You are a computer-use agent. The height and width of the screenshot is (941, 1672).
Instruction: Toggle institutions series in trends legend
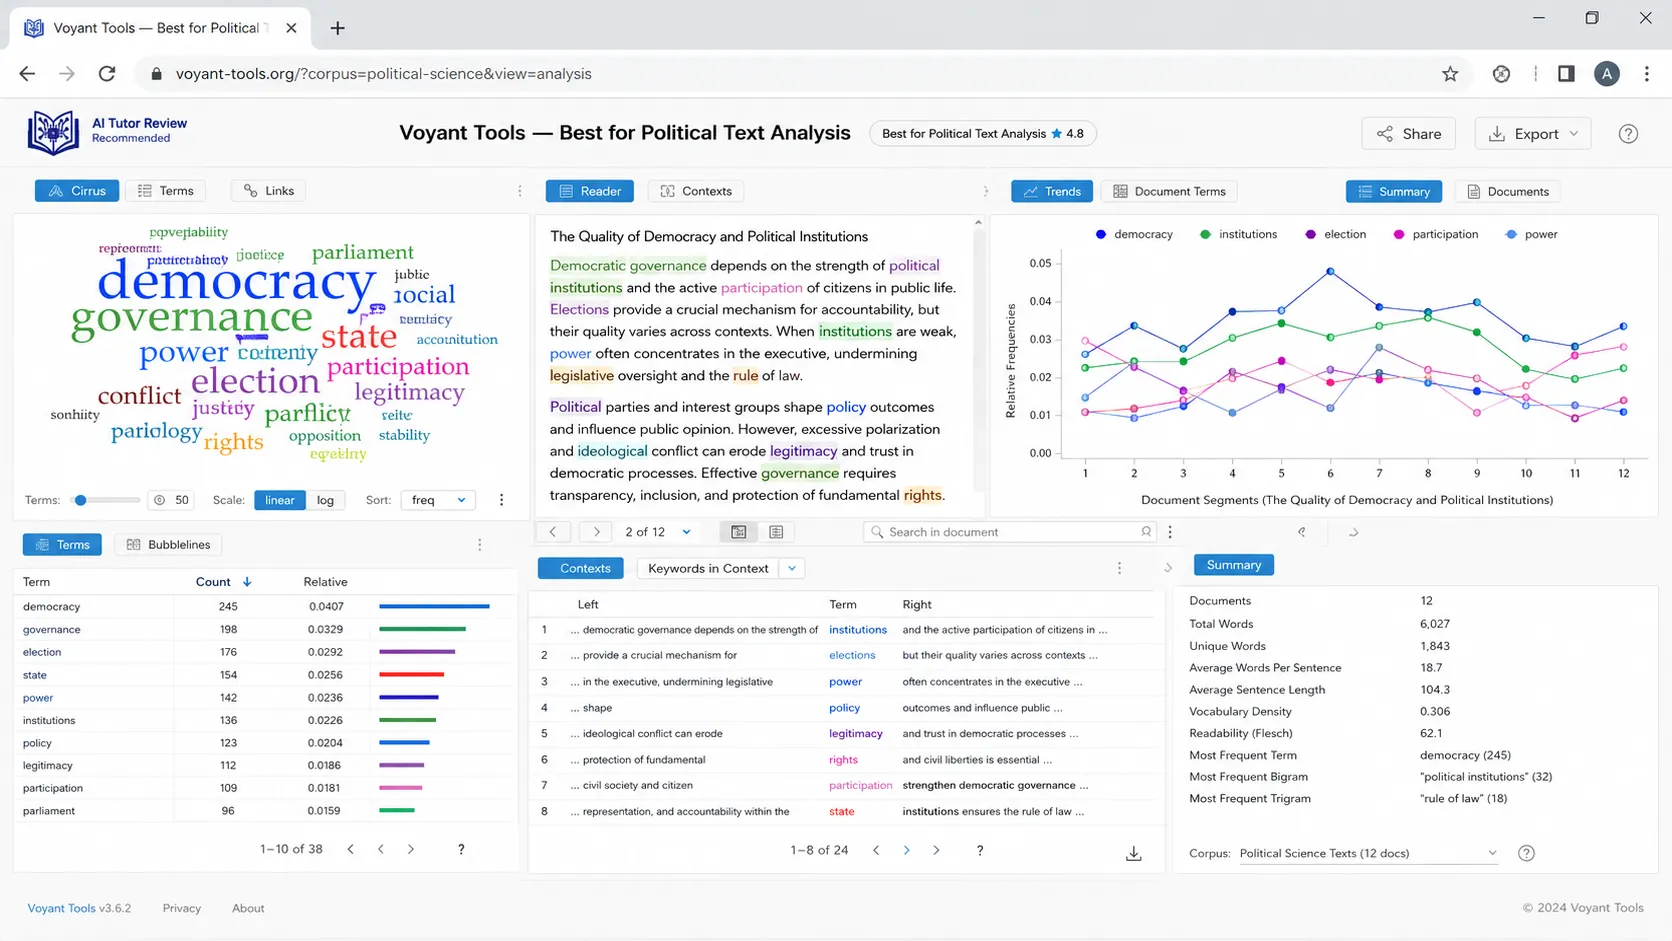[1238, 234]
